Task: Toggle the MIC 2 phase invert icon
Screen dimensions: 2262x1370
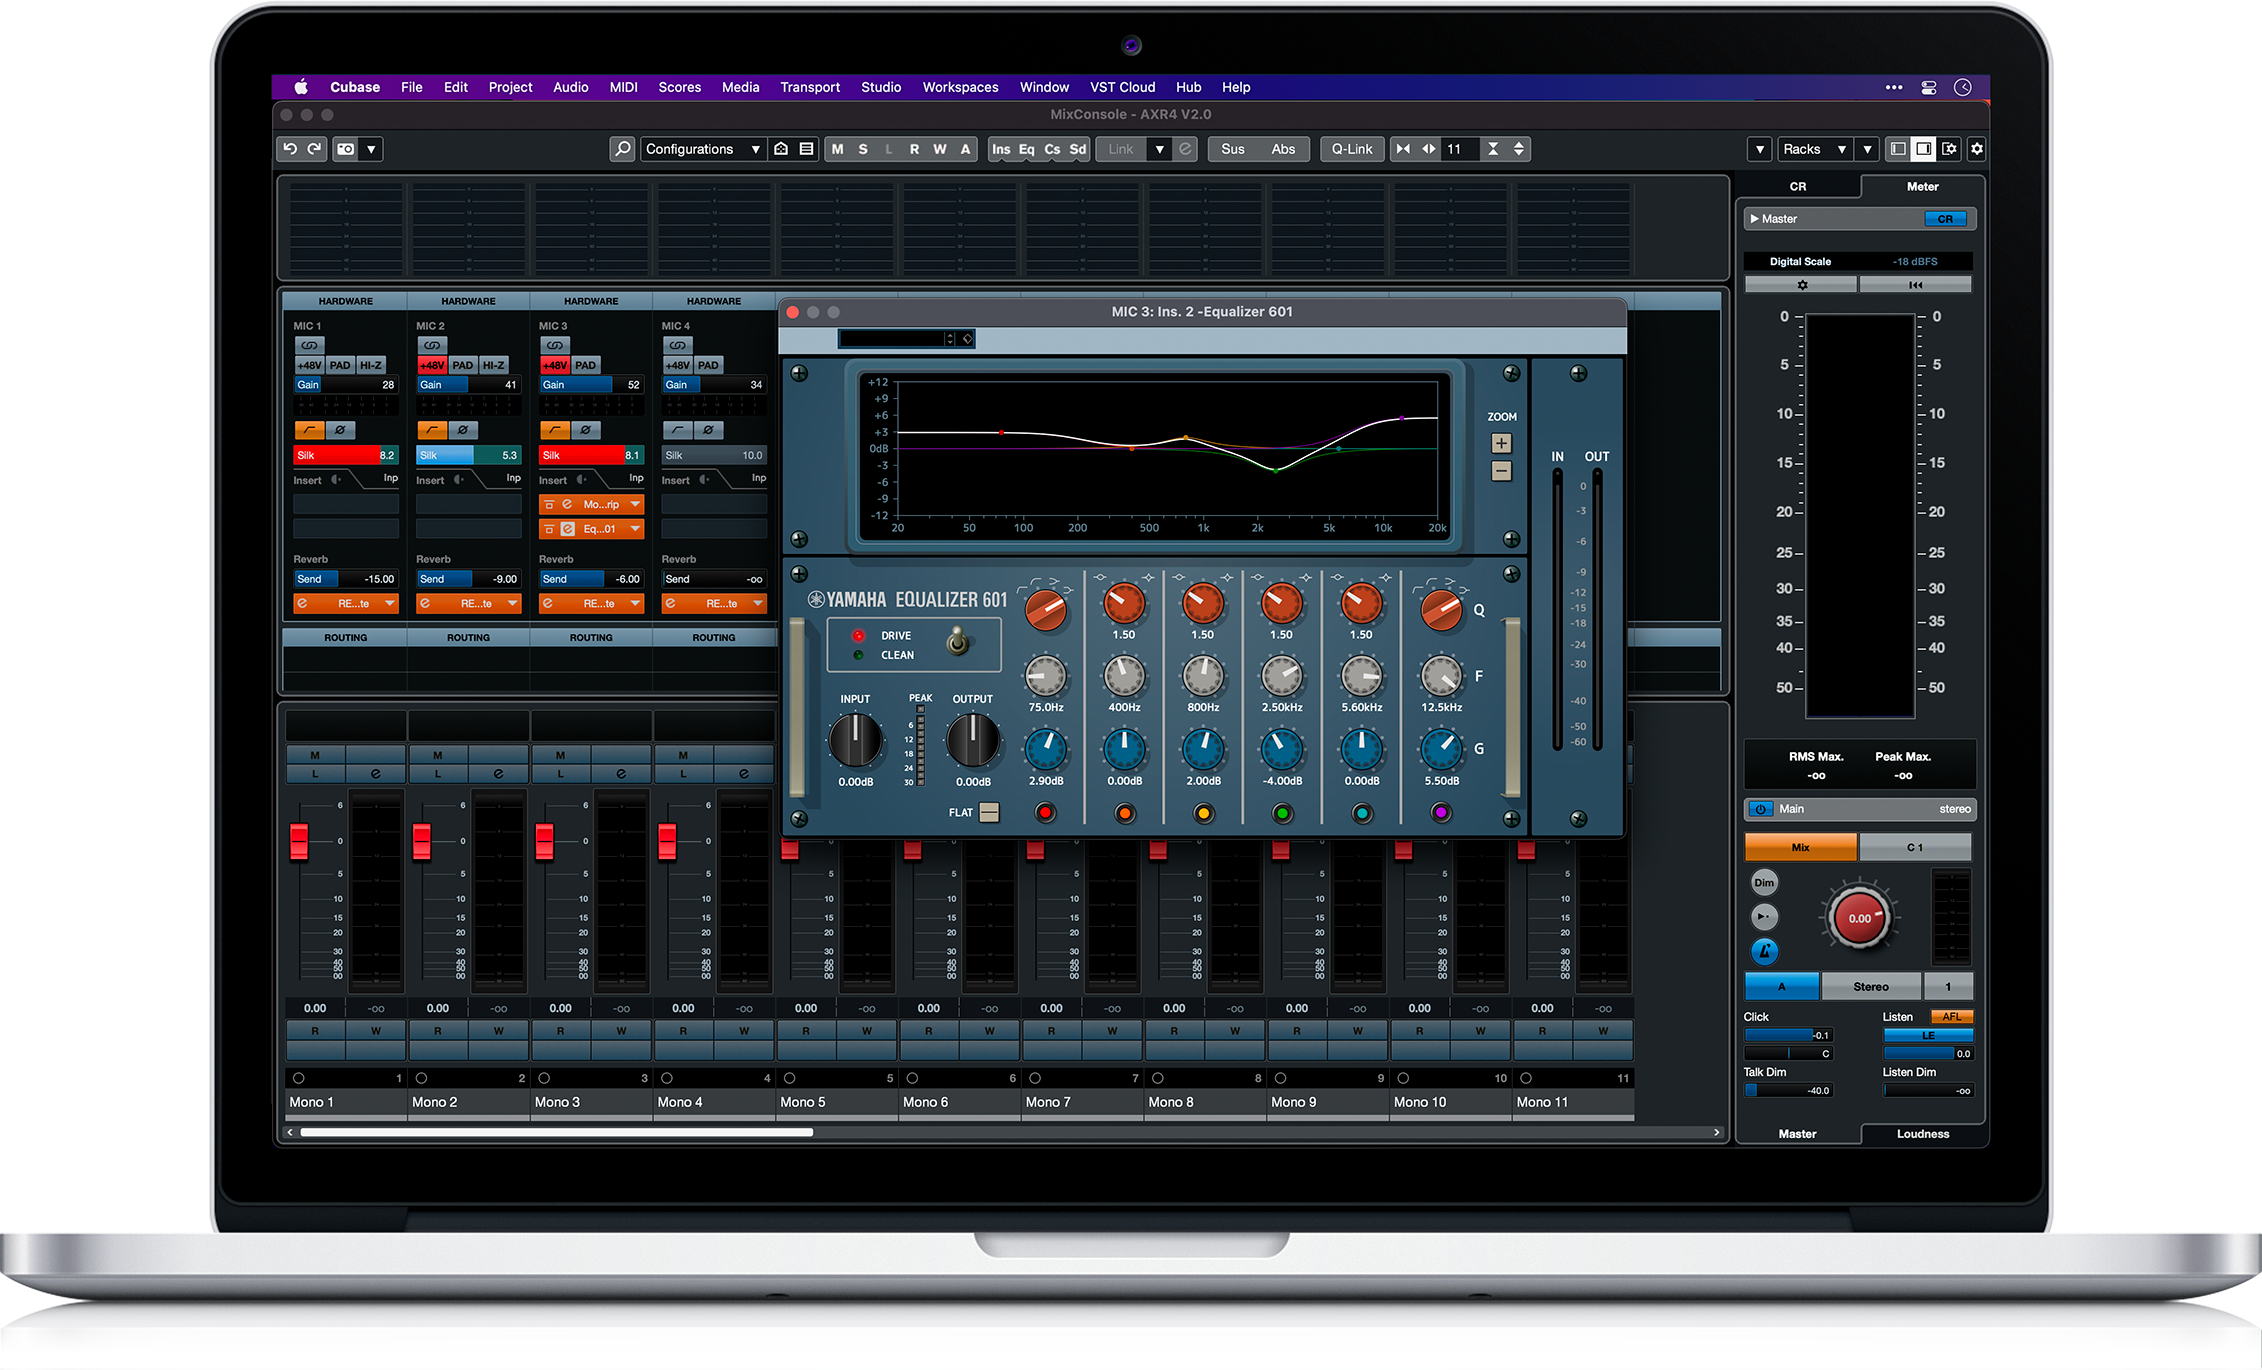Action: coord(463,430)
